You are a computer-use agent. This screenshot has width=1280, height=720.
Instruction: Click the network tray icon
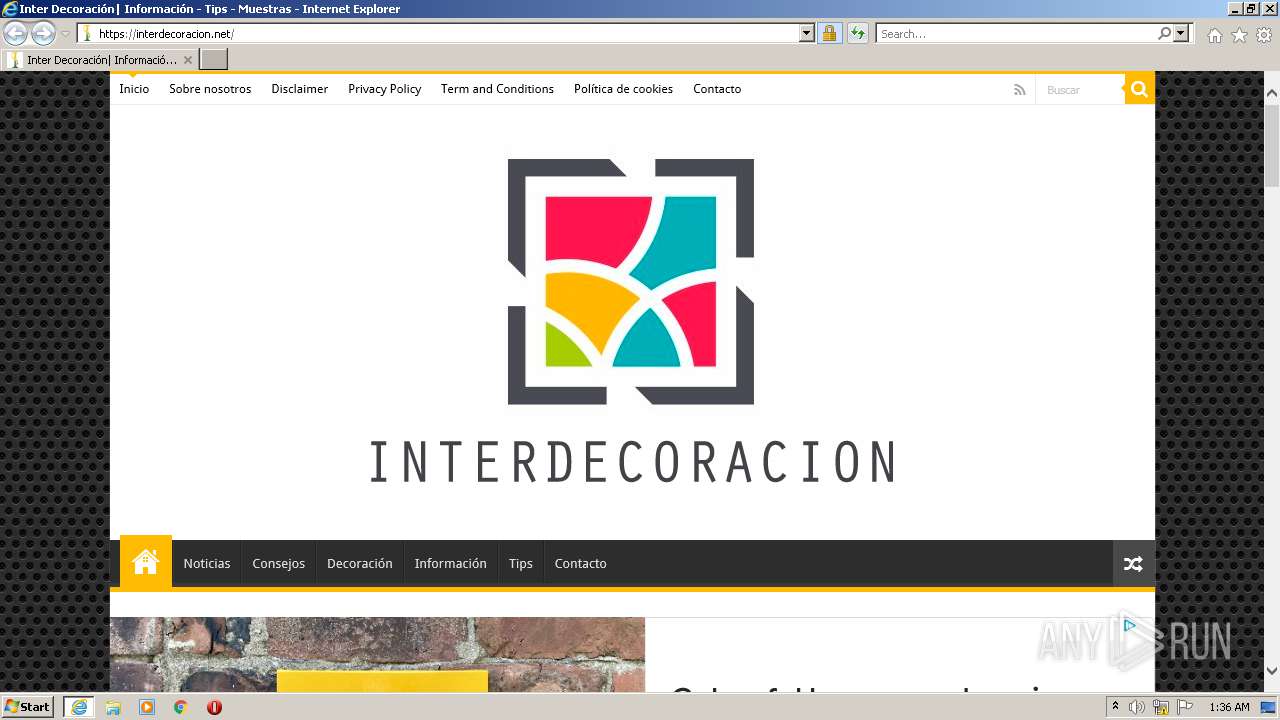pos(1161,707)
